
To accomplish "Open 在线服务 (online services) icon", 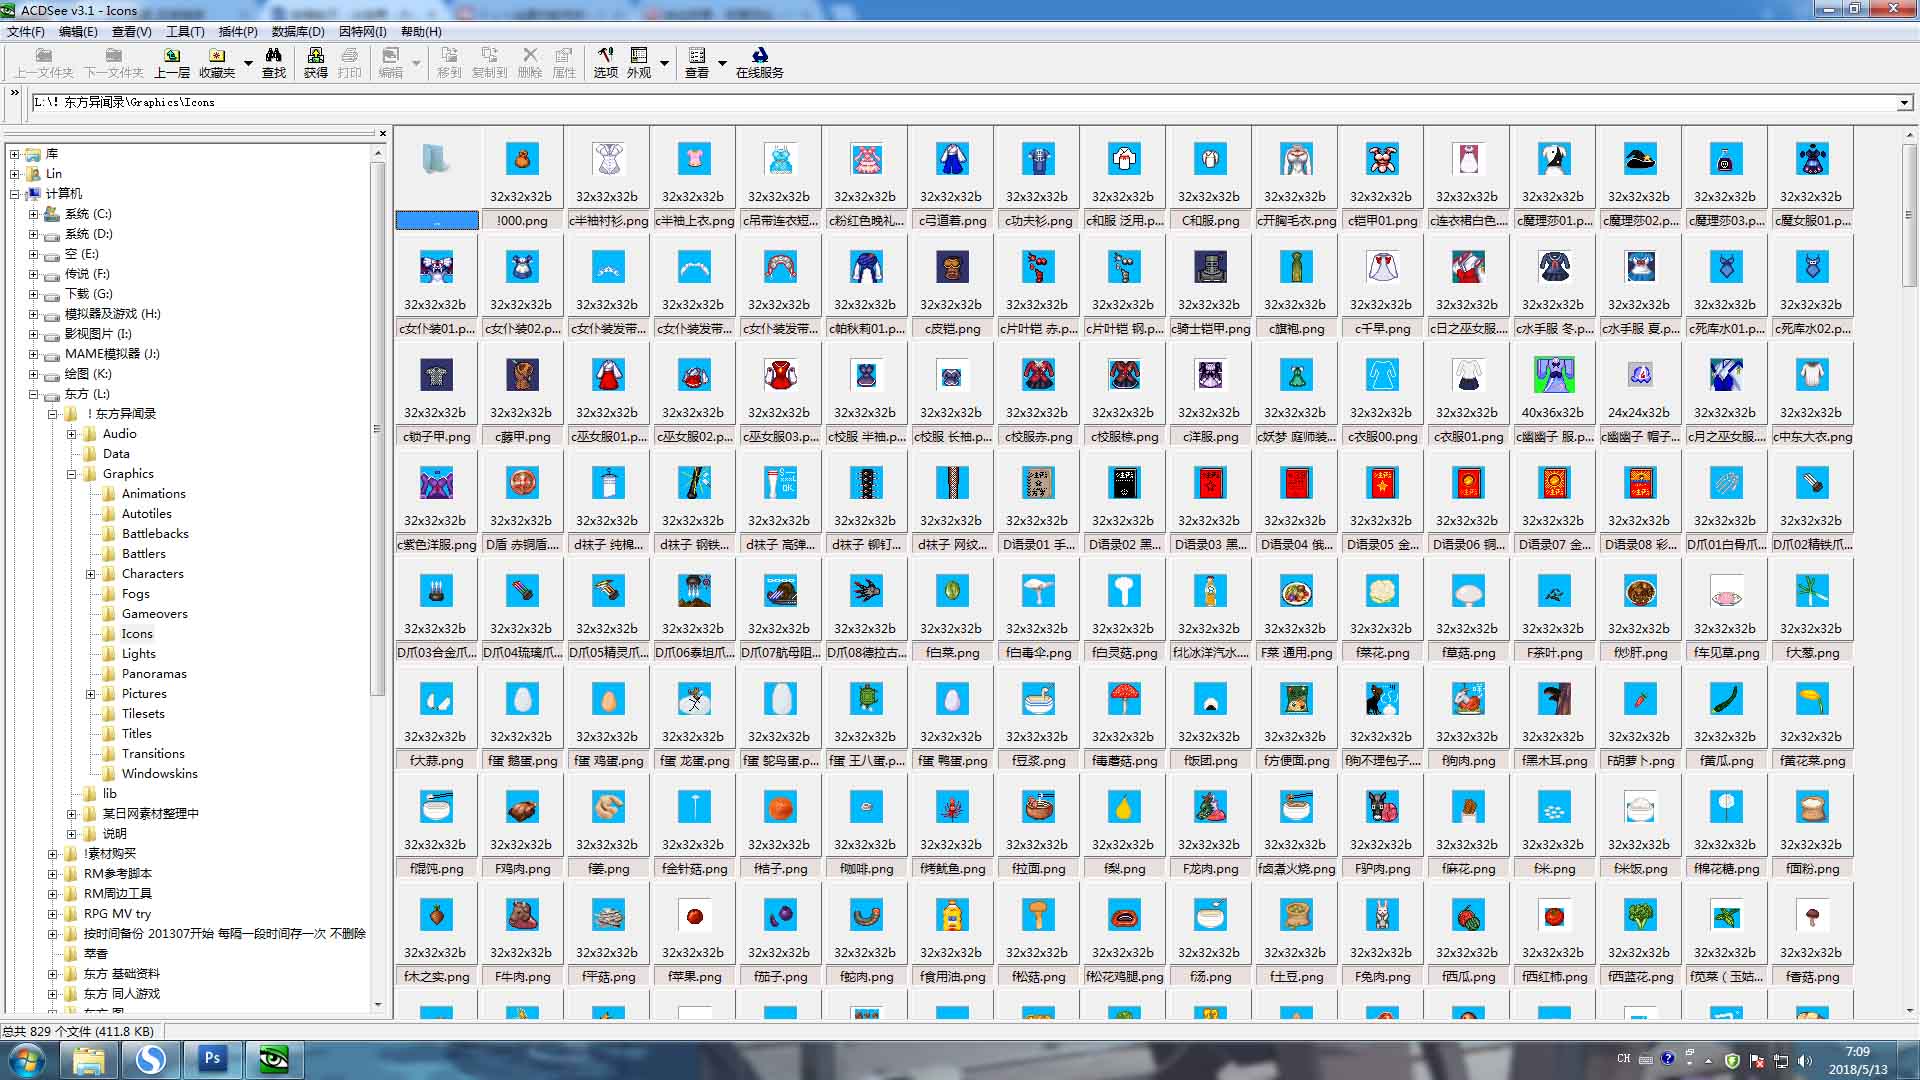I will tap(760, 62).
